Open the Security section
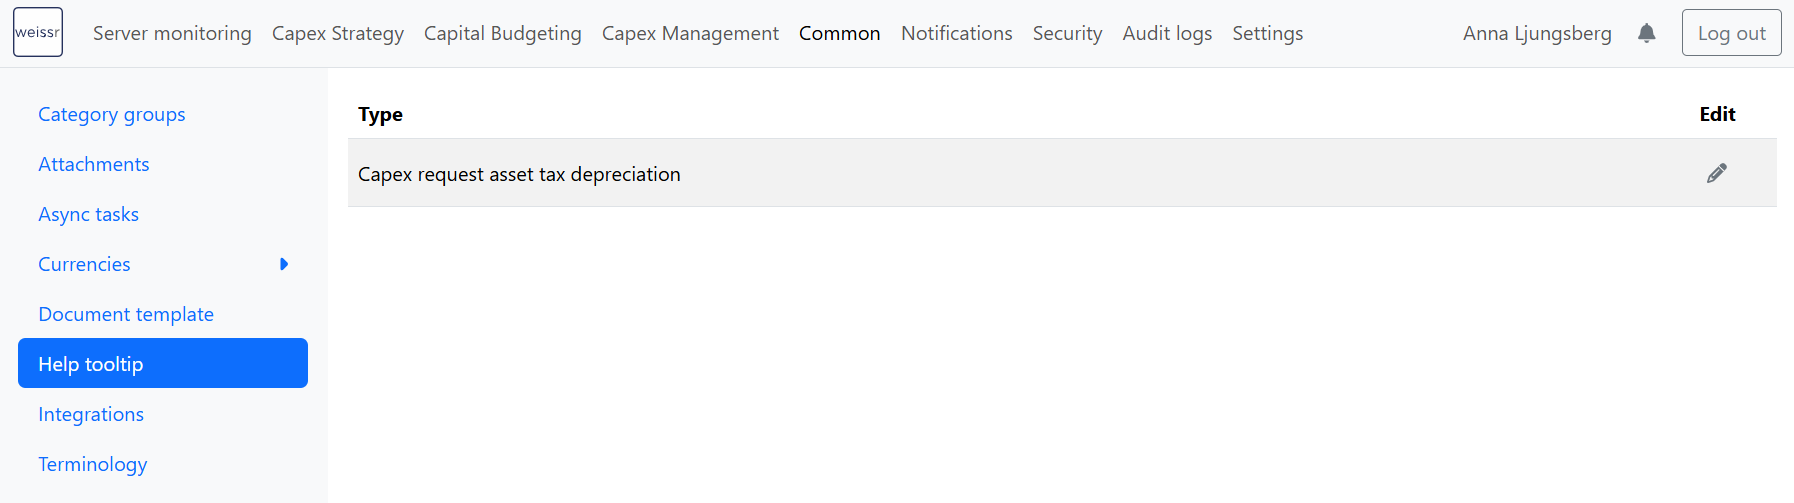1794x503 pixels. (x=1068, y=33)
